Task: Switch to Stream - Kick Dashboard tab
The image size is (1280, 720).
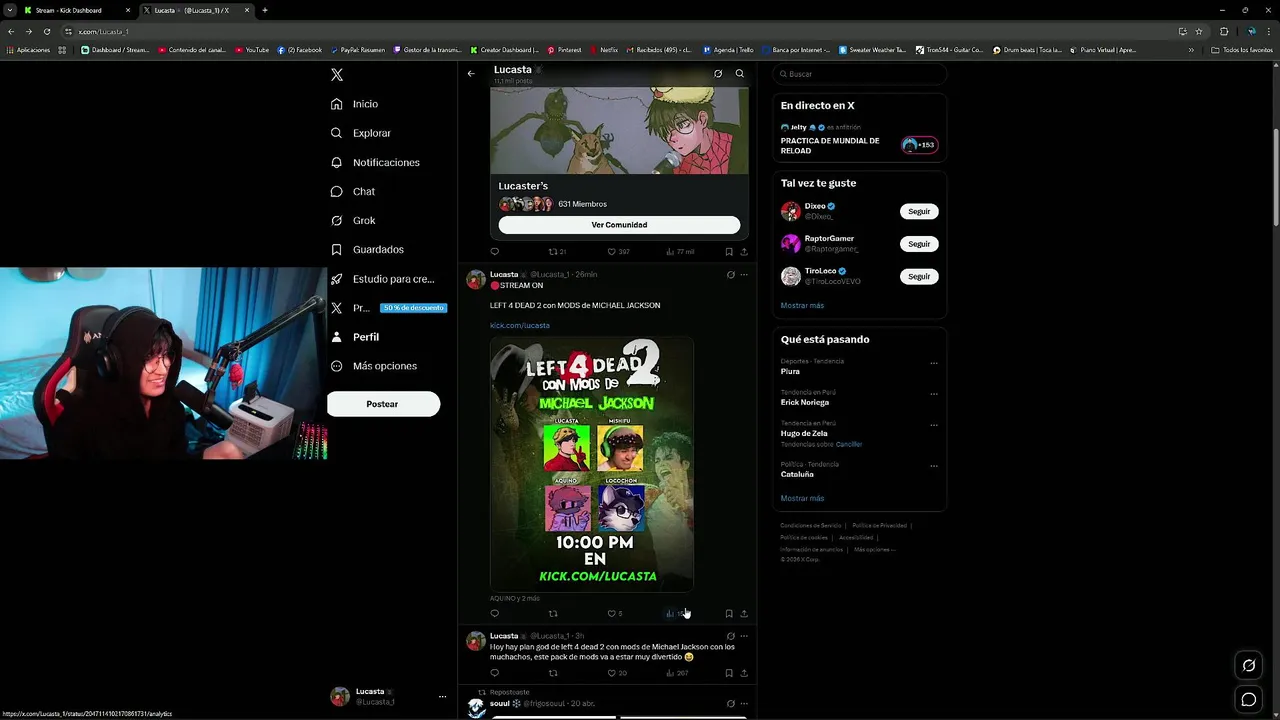Action: [x=78, y=10]
